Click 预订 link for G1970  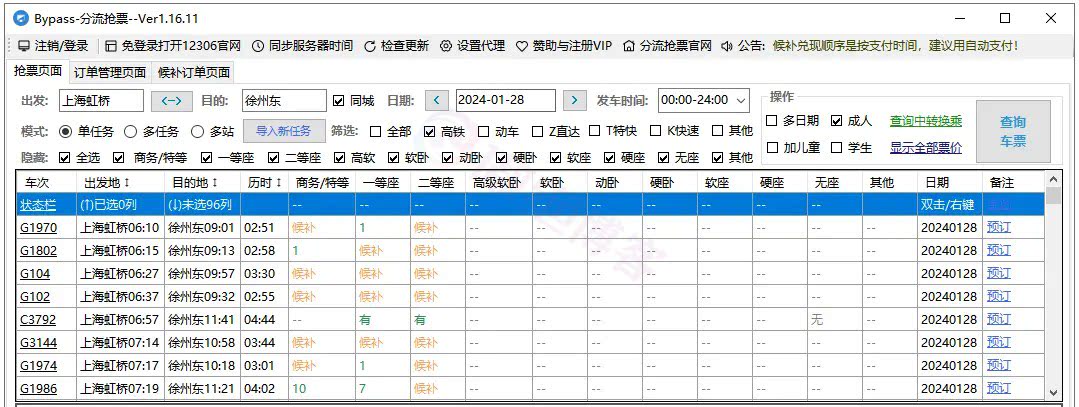(998, 227)
